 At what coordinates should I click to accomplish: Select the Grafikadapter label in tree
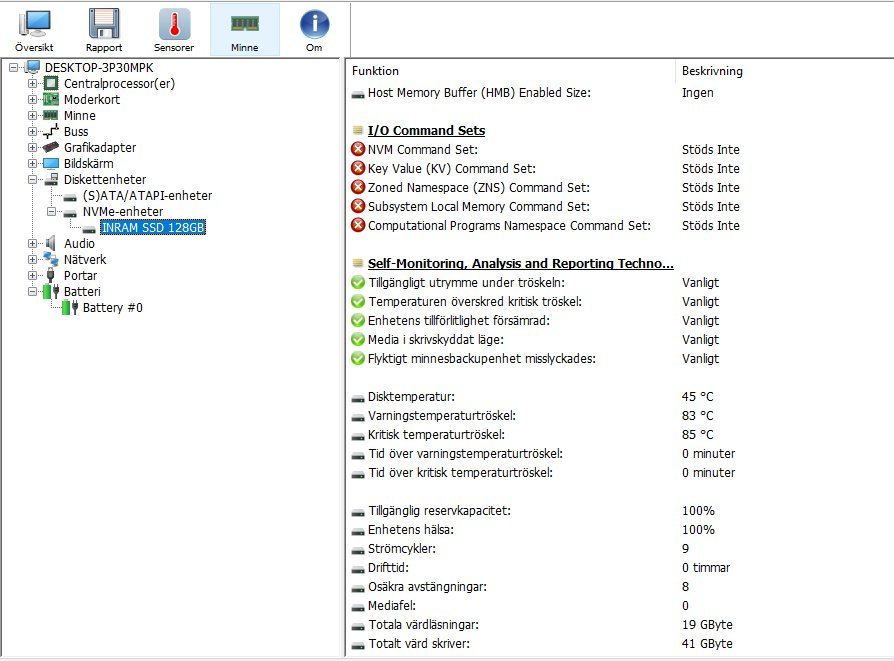click(100, 148)
